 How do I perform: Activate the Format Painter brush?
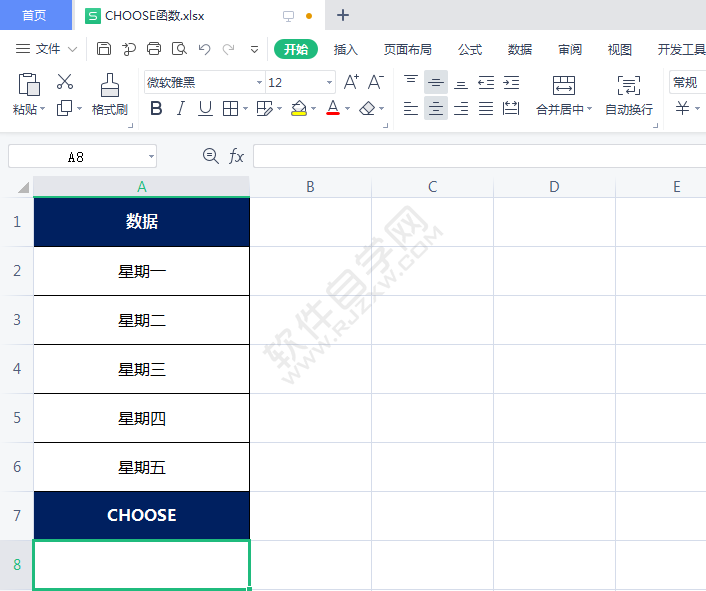pyautogui.click(x=109, y=85)
